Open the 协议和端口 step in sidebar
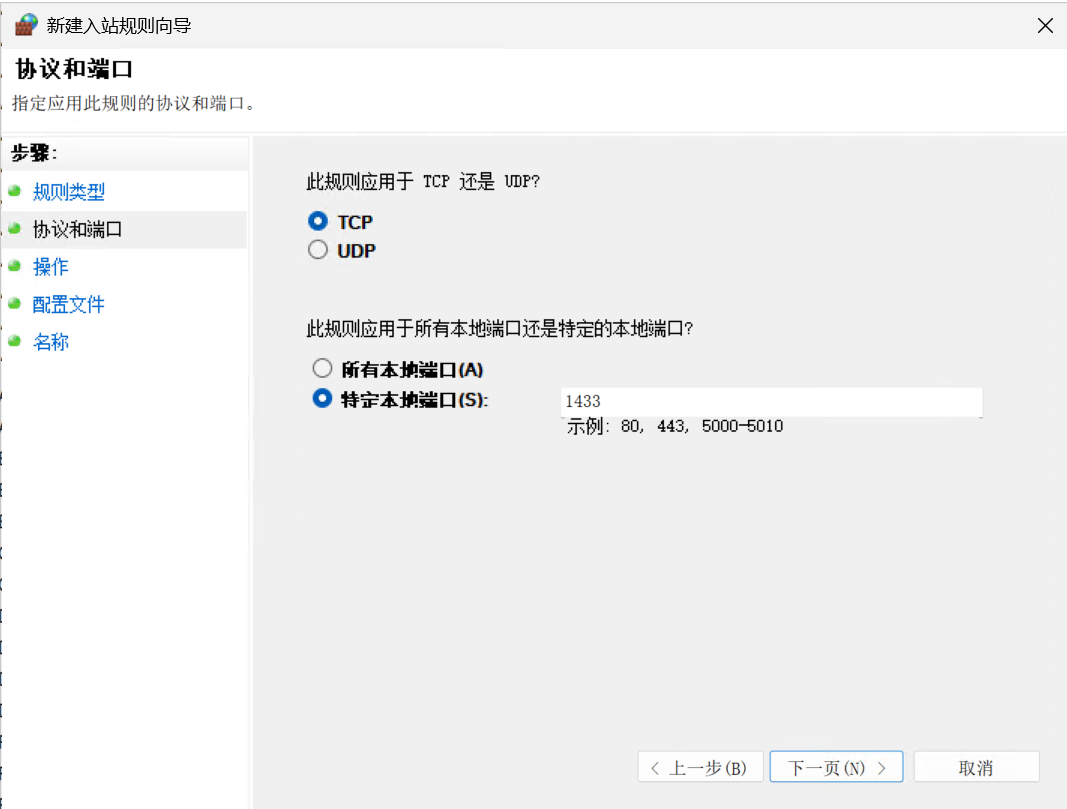Image resolution: width=1067 pixels, height=809 pixels. (77, 230)
